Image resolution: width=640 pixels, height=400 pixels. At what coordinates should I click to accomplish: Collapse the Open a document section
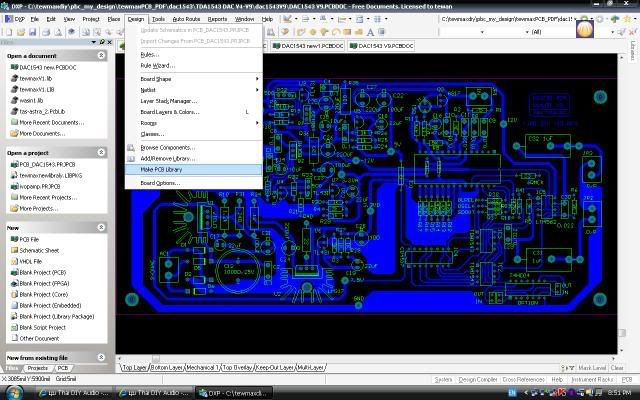(101, 55)
